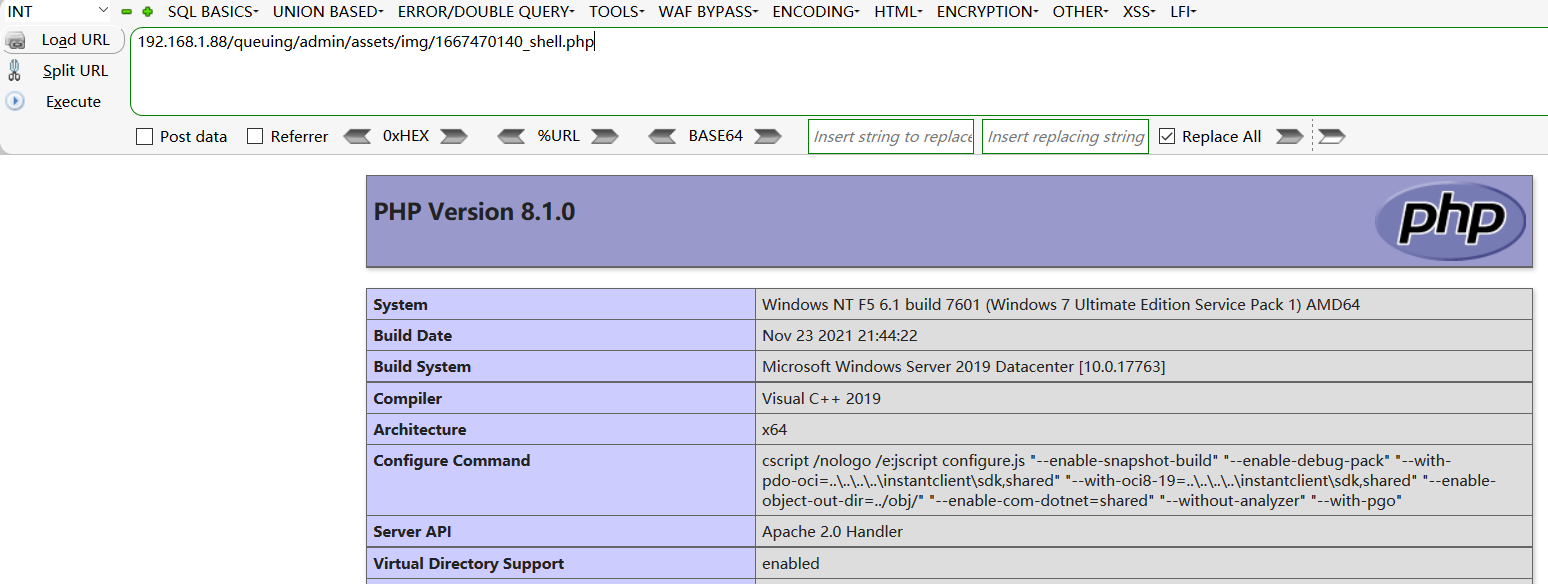Click inside the URL text area

tap(838, 72)
